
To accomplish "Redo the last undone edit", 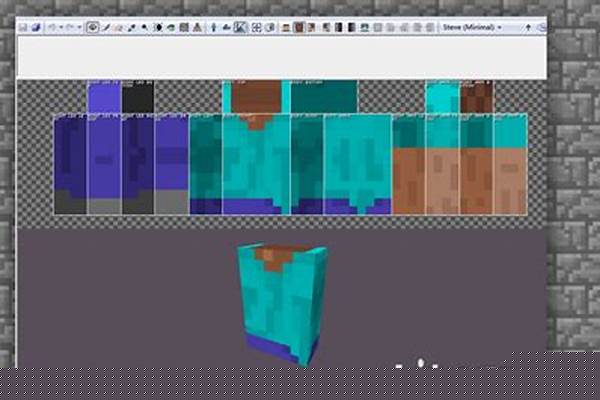I will click(67, 27).
